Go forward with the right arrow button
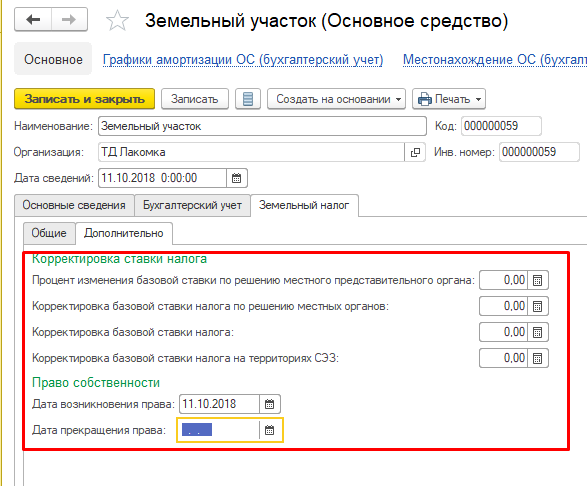Viewport: 587px width, 486px height. point(69,19)
